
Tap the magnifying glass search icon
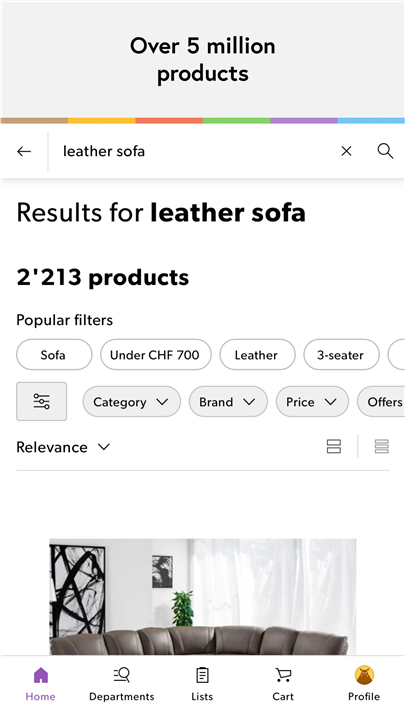[x=385, y=151]
